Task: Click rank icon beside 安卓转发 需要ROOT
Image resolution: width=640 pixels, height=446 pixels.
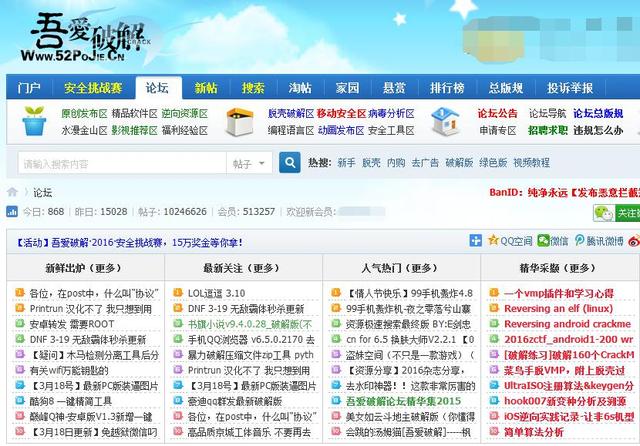Action: point(20,324)
